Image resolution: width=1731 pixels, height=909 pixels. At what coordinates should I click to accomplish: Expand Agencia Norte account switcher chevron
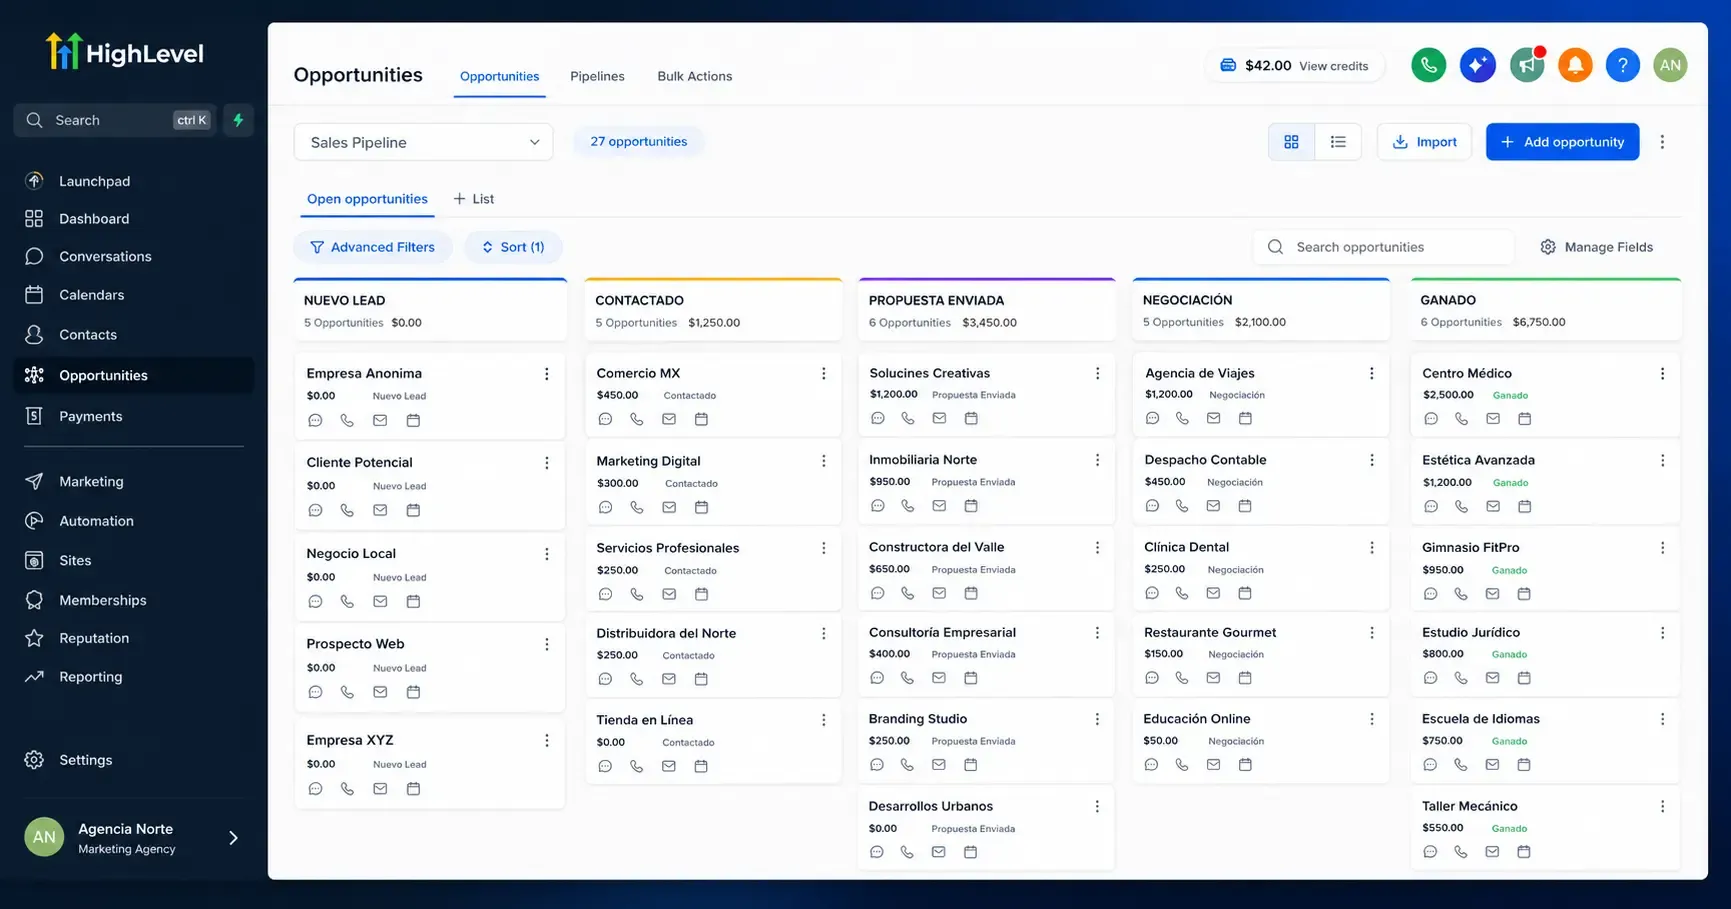point(233,838)
